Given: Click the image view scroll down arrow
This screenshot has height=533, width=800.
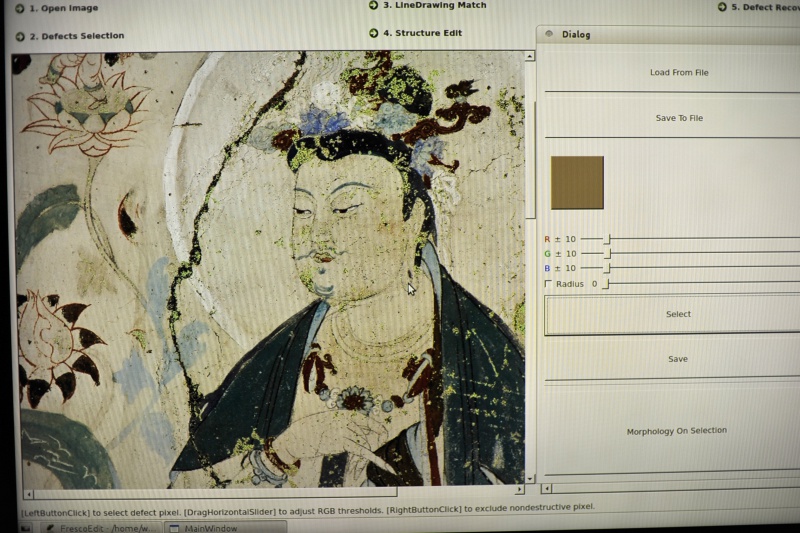Looking at the screenshot, I should pos(530,478).
